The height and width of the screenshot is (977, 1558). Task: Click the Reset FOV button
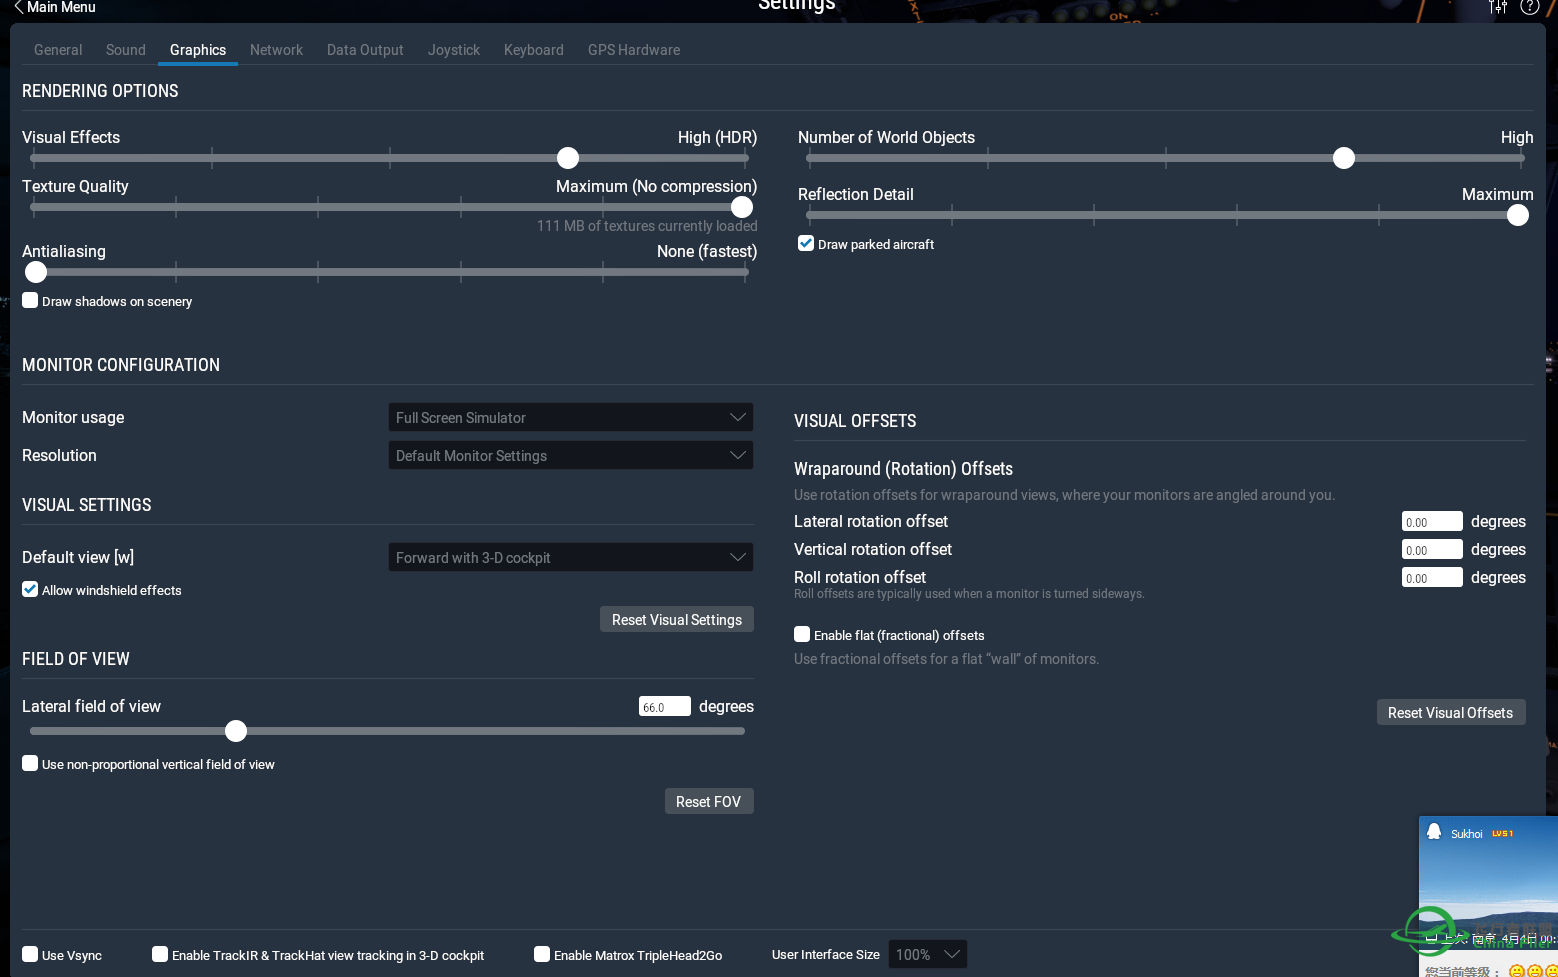[x=708, y=802]
